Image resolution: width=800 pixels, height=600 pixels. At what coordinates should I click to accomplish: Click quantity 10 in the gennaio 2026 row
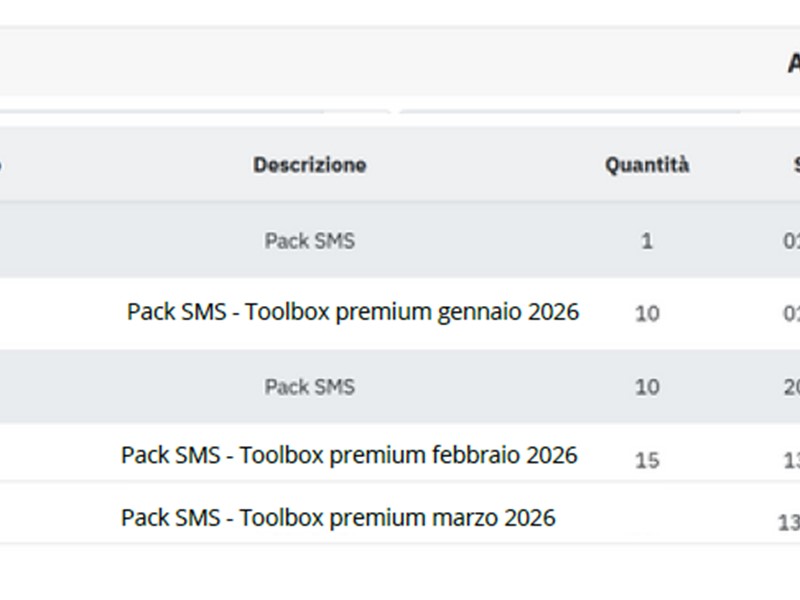(x=646, y=314)
